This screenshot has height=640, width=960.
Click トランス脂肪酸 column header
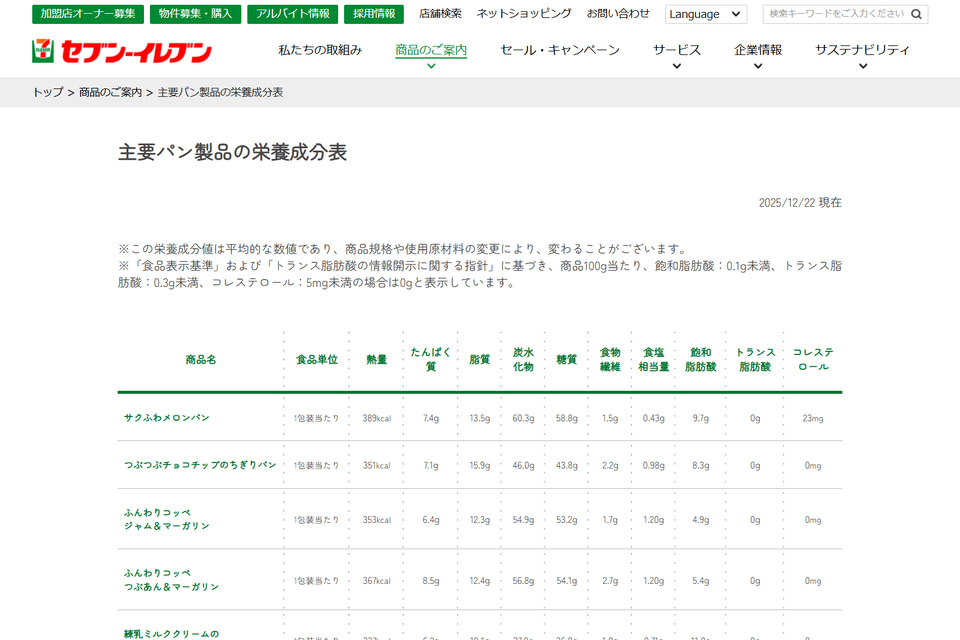pyautogui.click(x=755, y=360)
